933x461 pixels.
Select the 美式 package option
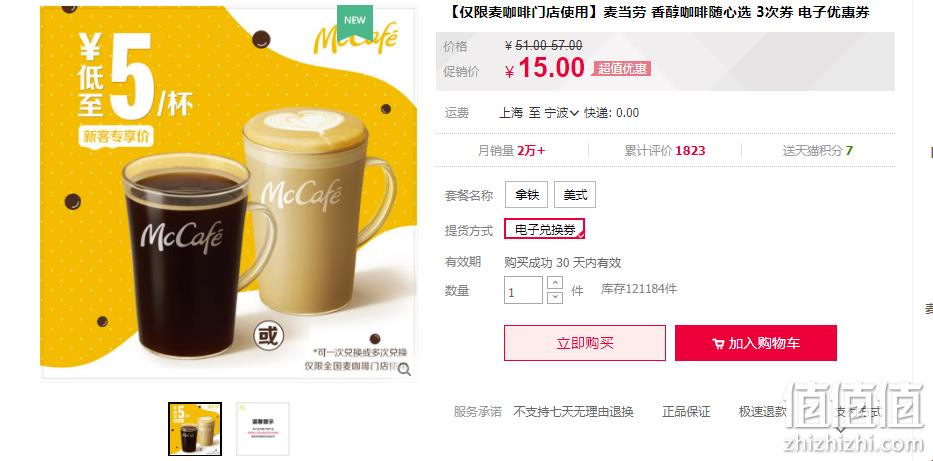(575, 195)
